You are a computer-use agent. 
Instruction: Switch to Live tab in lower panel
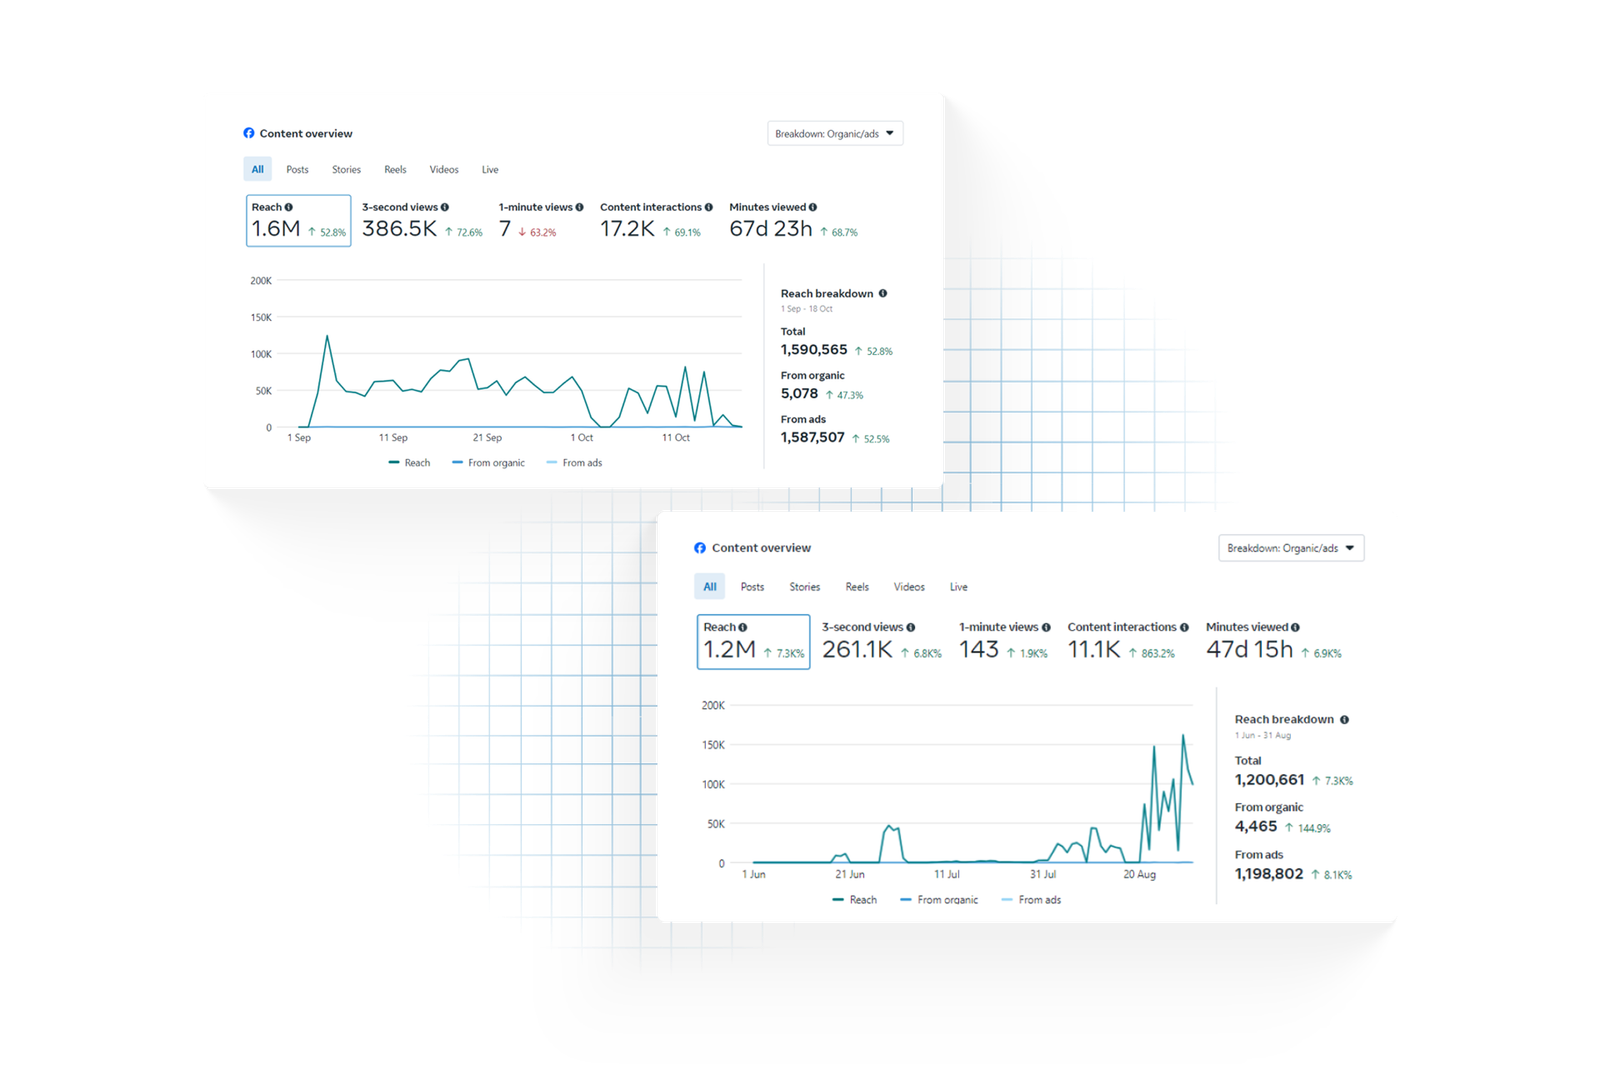tap(958, 587)
